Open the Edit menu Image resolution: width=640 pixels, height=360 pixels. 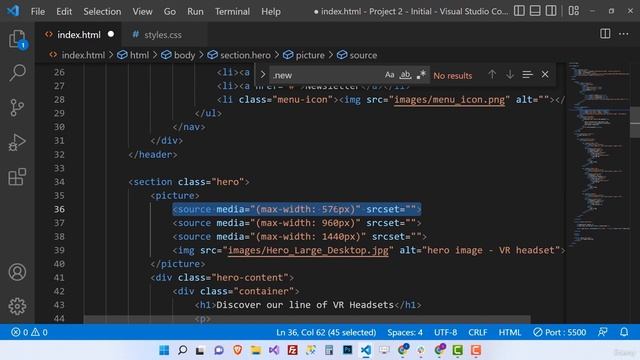[x=64, y=11]
